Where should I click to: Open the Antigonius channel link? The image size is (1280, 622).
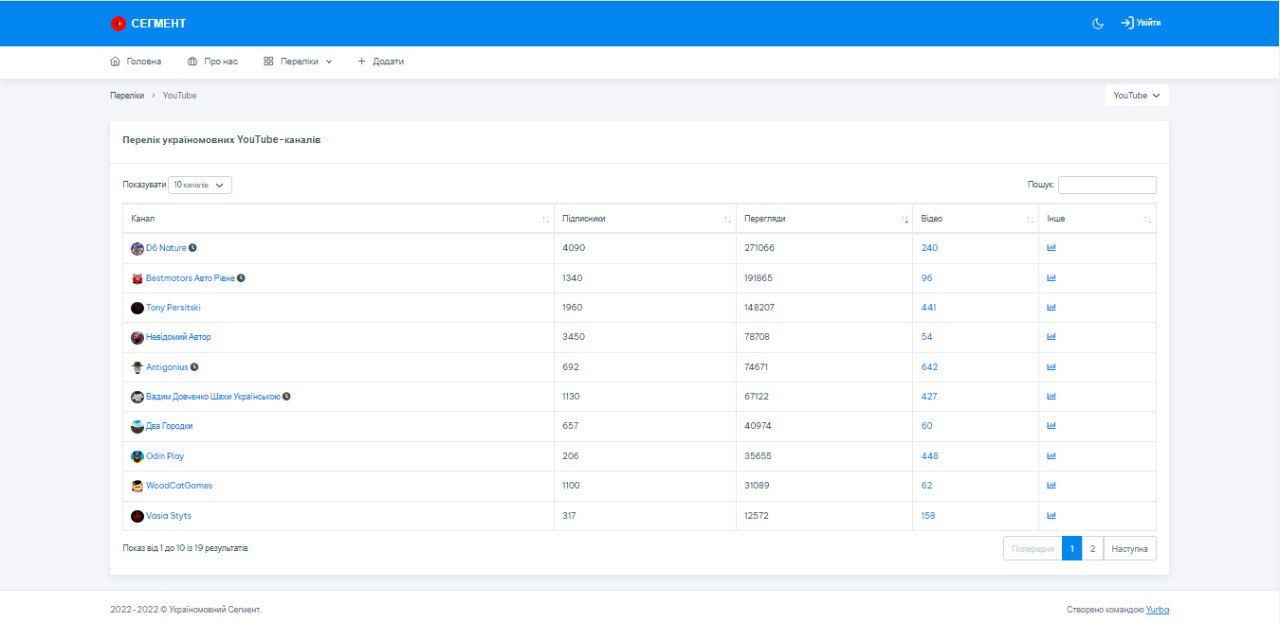click(x=167, y=367)
